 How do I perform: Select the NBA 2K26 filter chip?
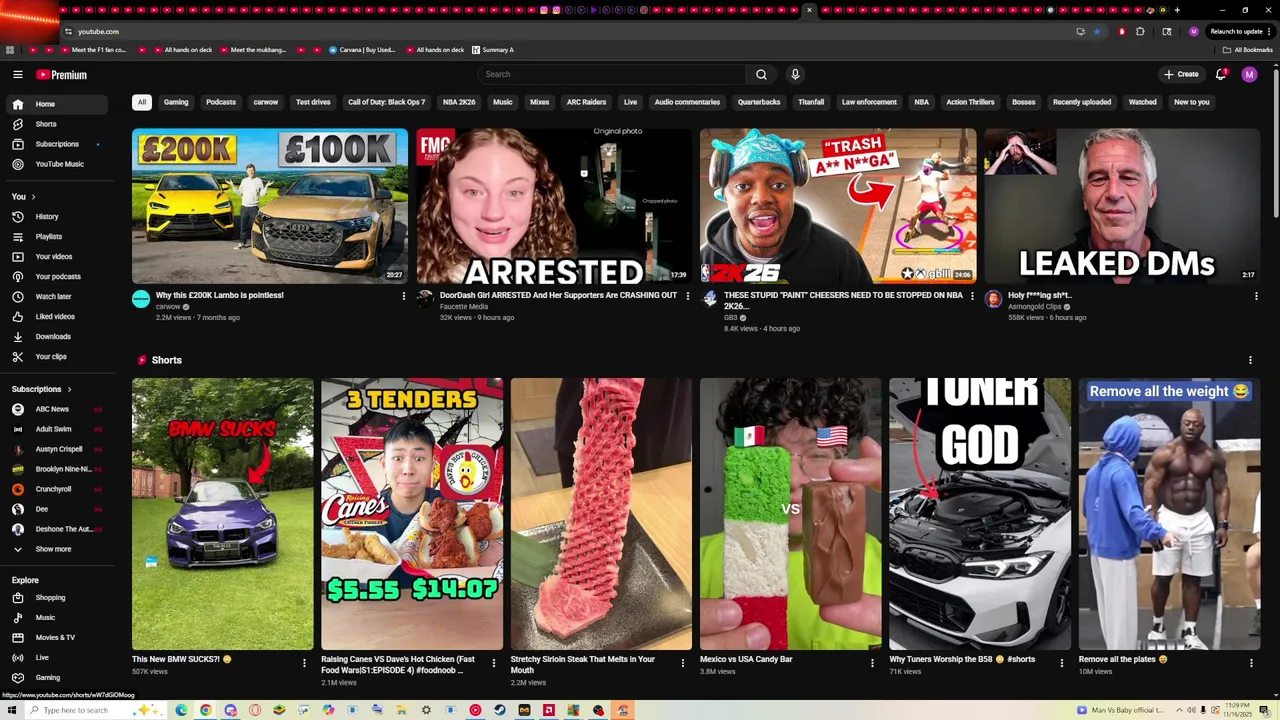coord(459,102)
